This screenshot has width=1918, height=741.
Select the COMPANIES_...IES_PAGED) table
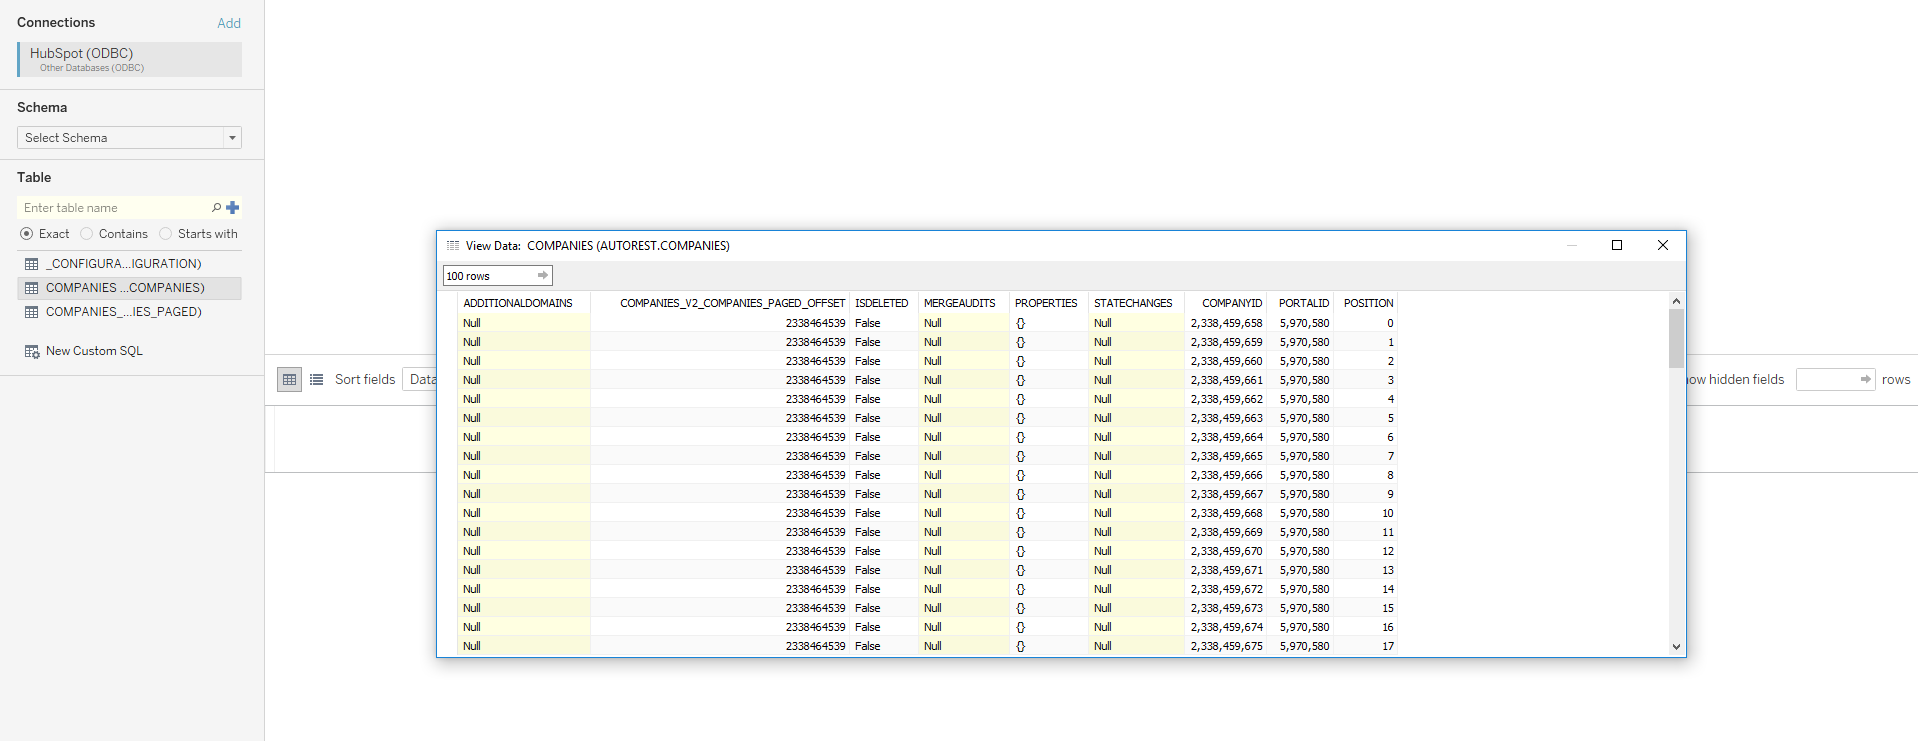tap(124, 312)
